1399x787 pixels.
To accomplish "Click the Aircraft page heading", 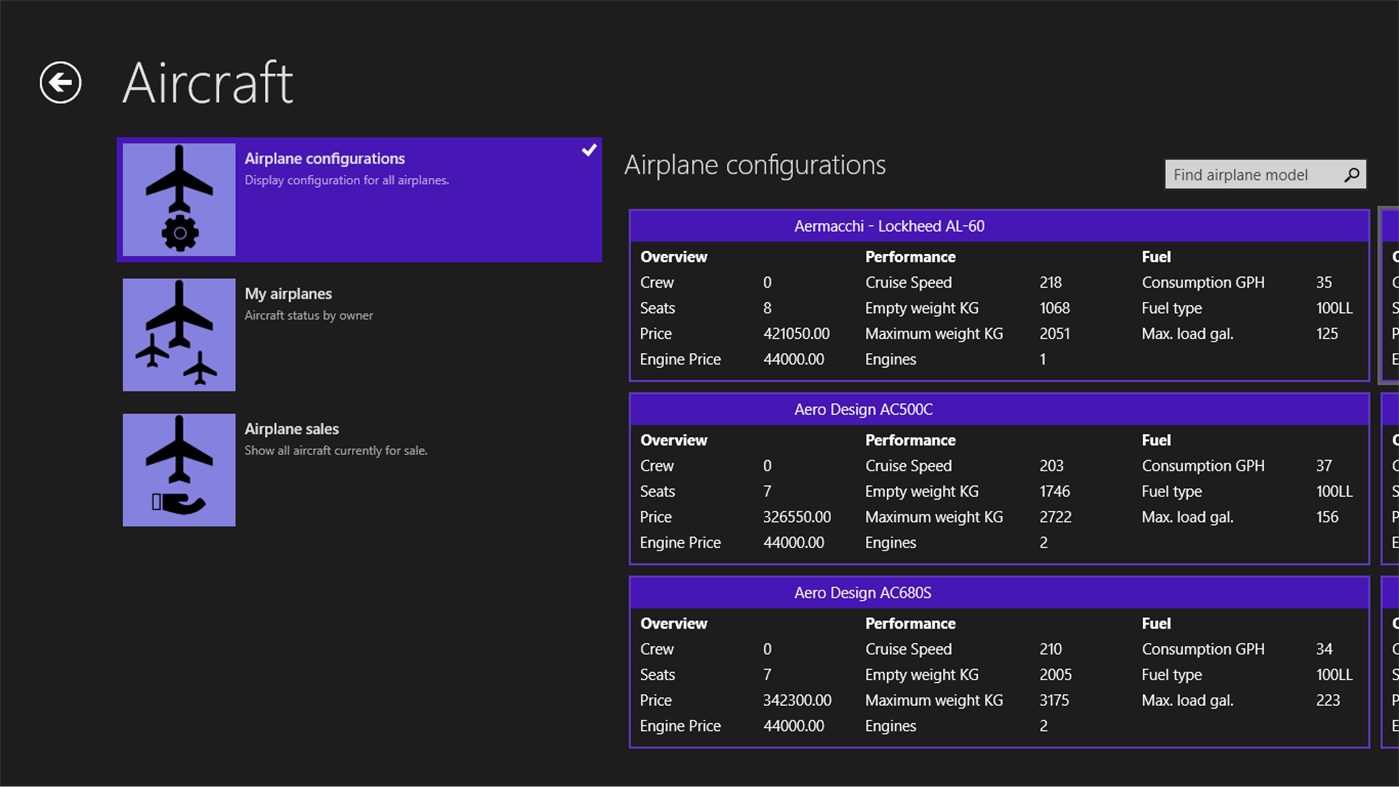I will 207,82.
